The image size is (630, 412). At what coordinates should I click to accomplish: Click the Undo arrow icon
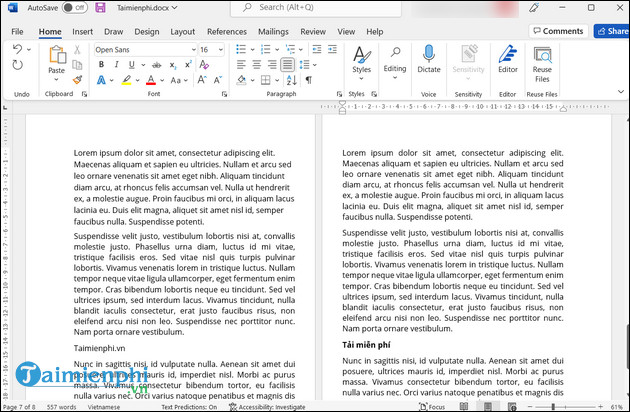[18, 49]
